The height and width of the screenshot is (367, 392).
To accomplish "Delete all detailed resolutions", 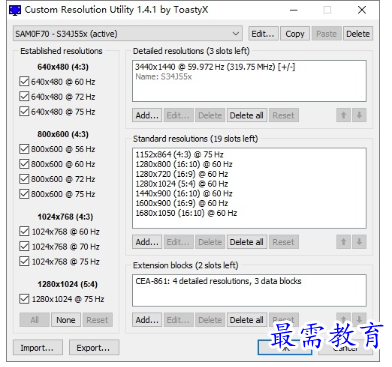I will point(247,115).
